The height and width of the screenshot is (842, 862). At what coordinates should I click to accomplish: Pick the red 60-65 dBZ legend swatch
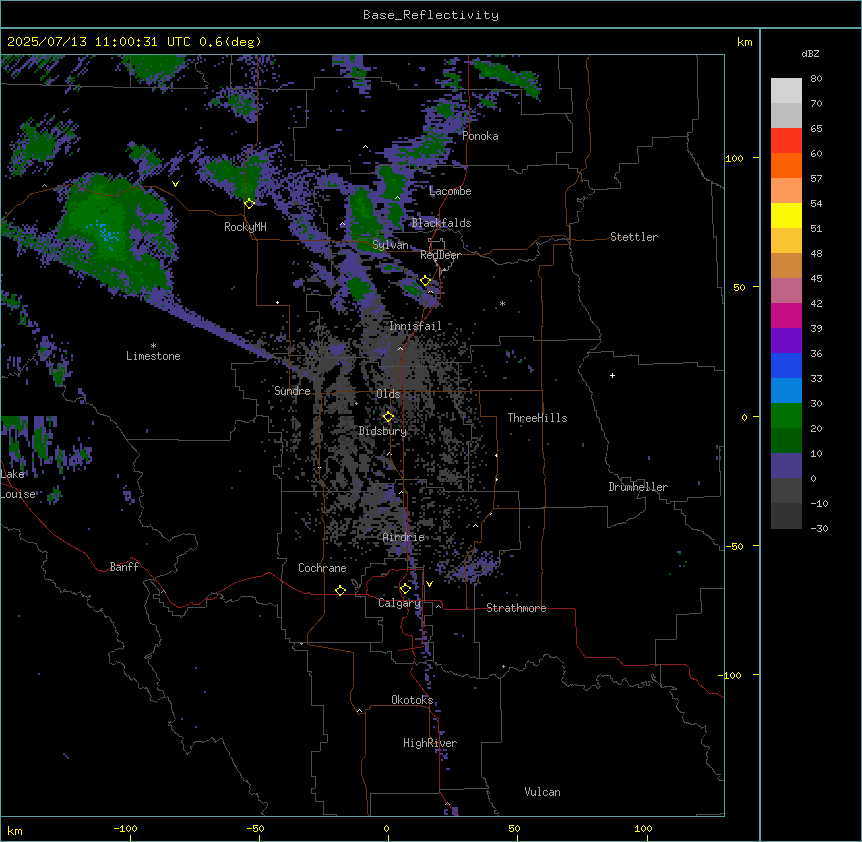(786, 140)
